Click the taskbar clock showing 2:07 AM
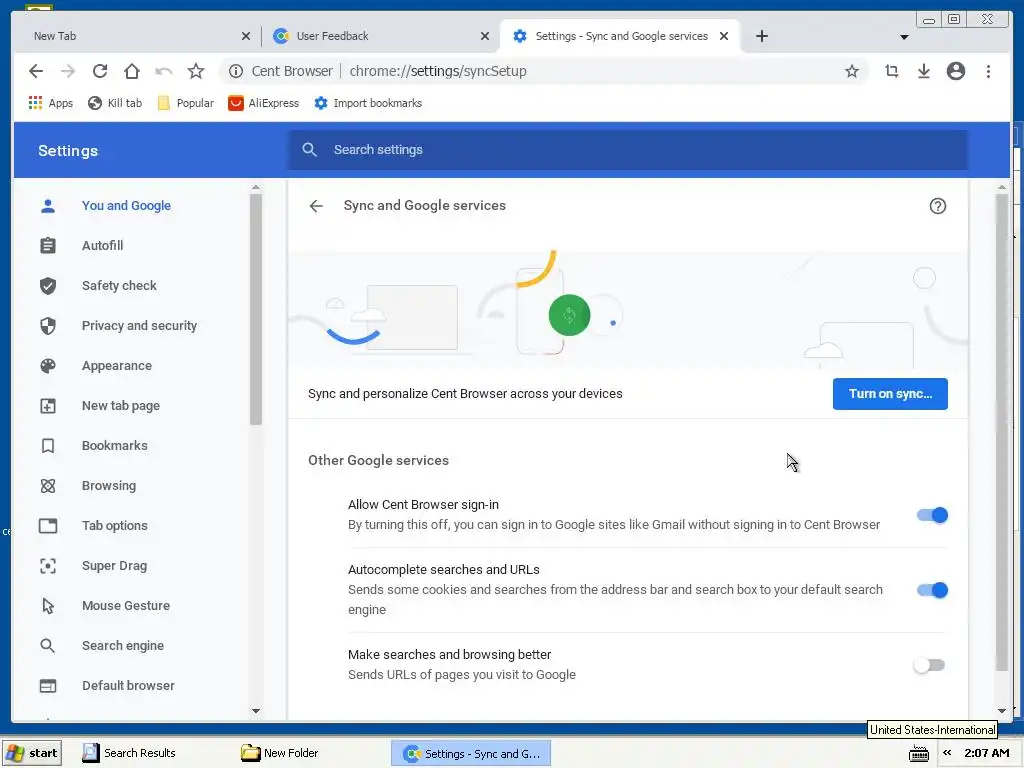Image resolution: width=1024 pixels, height=768 pixels. 986,753
